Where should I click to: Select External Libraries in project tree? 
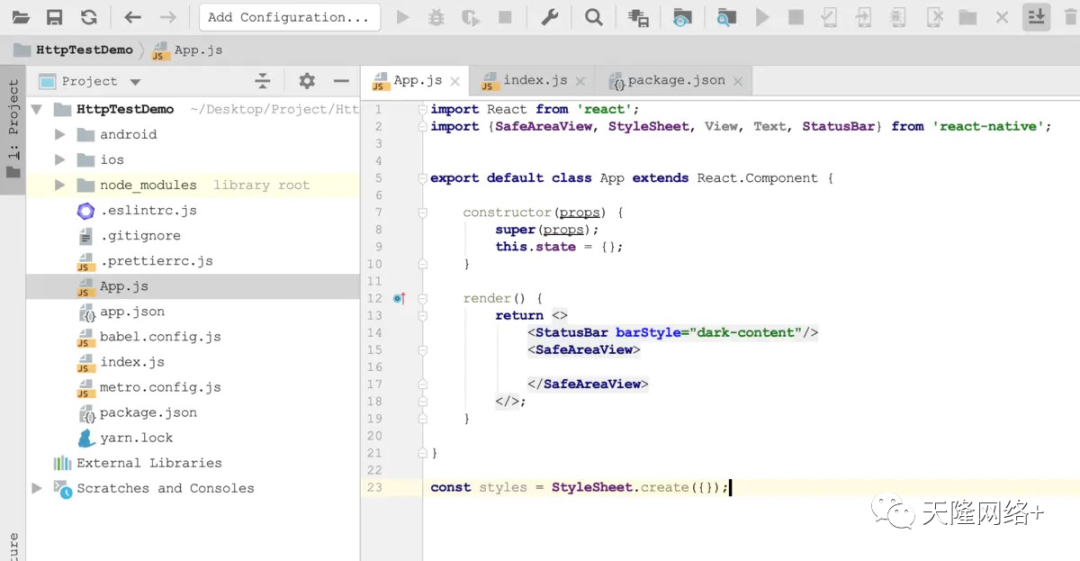tap(149, 463)
